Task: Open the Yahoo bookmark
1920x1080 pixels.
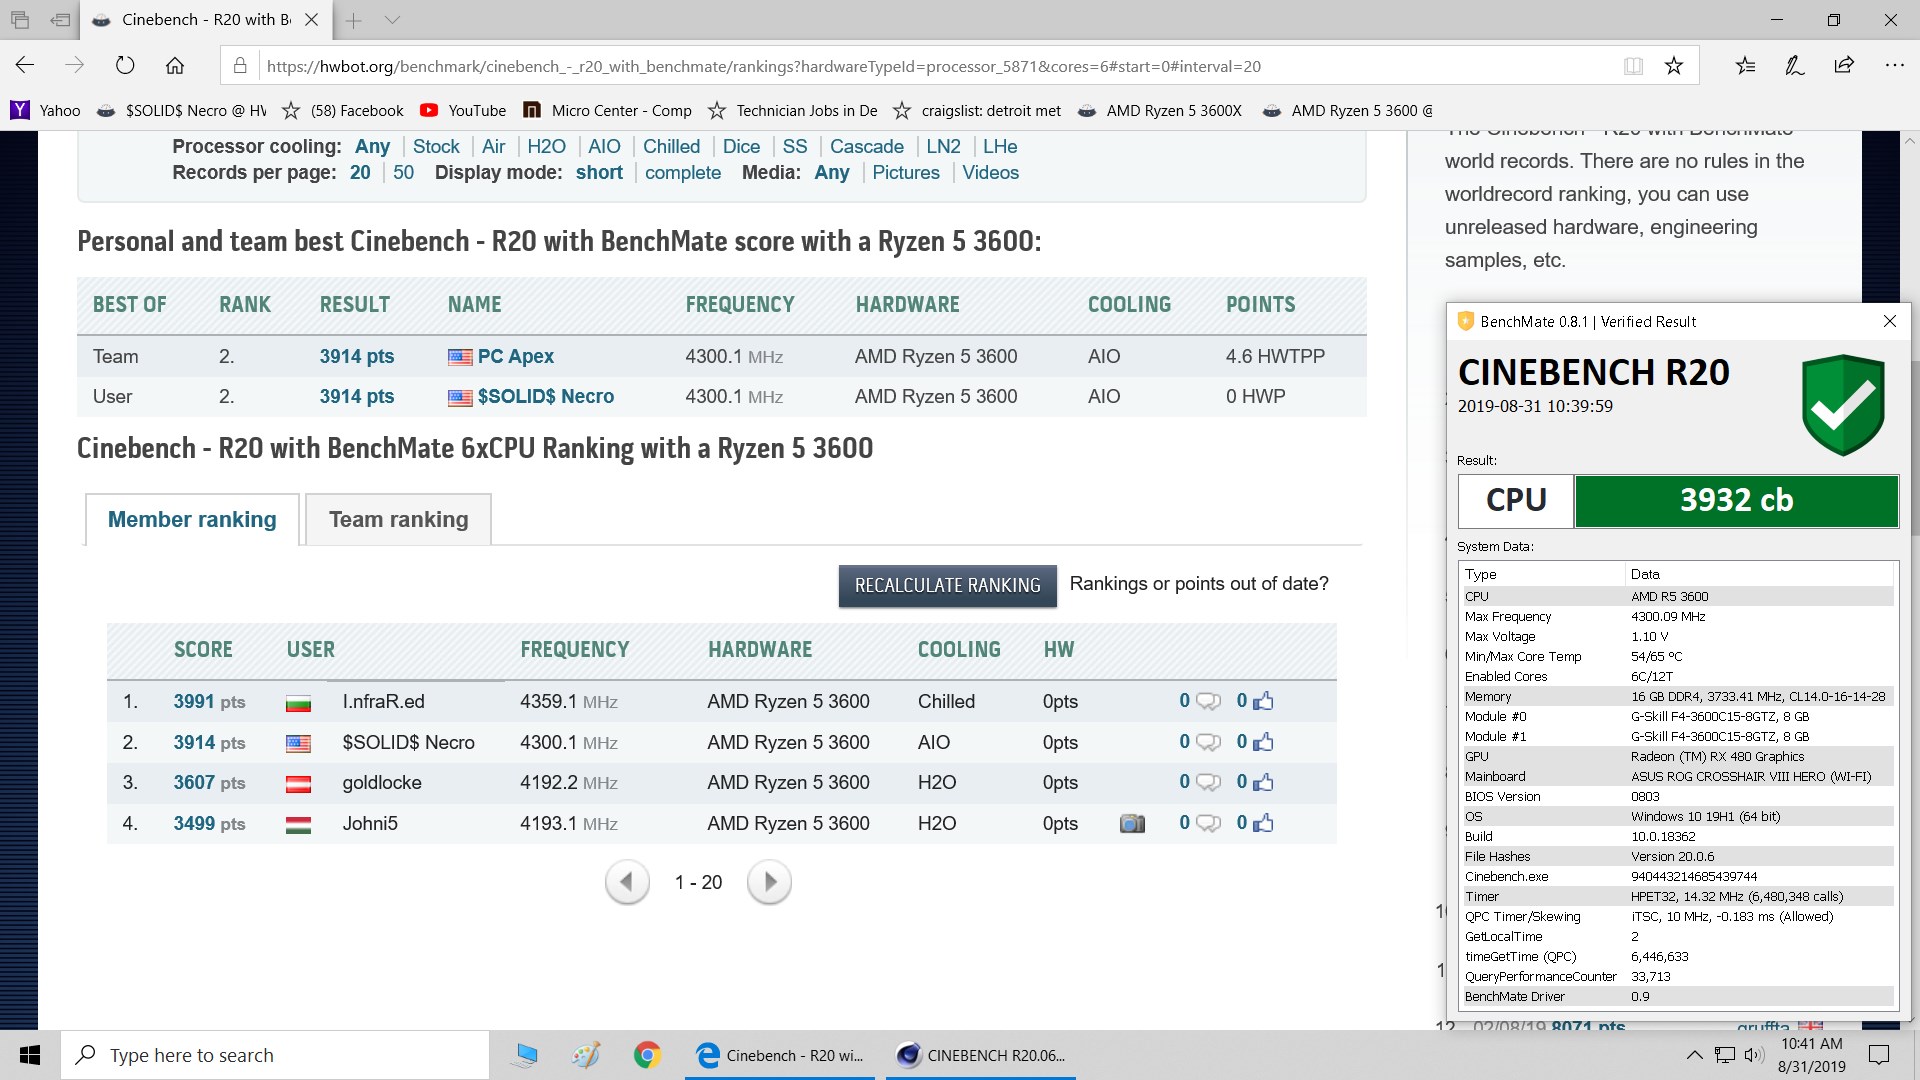Action: 46,111
